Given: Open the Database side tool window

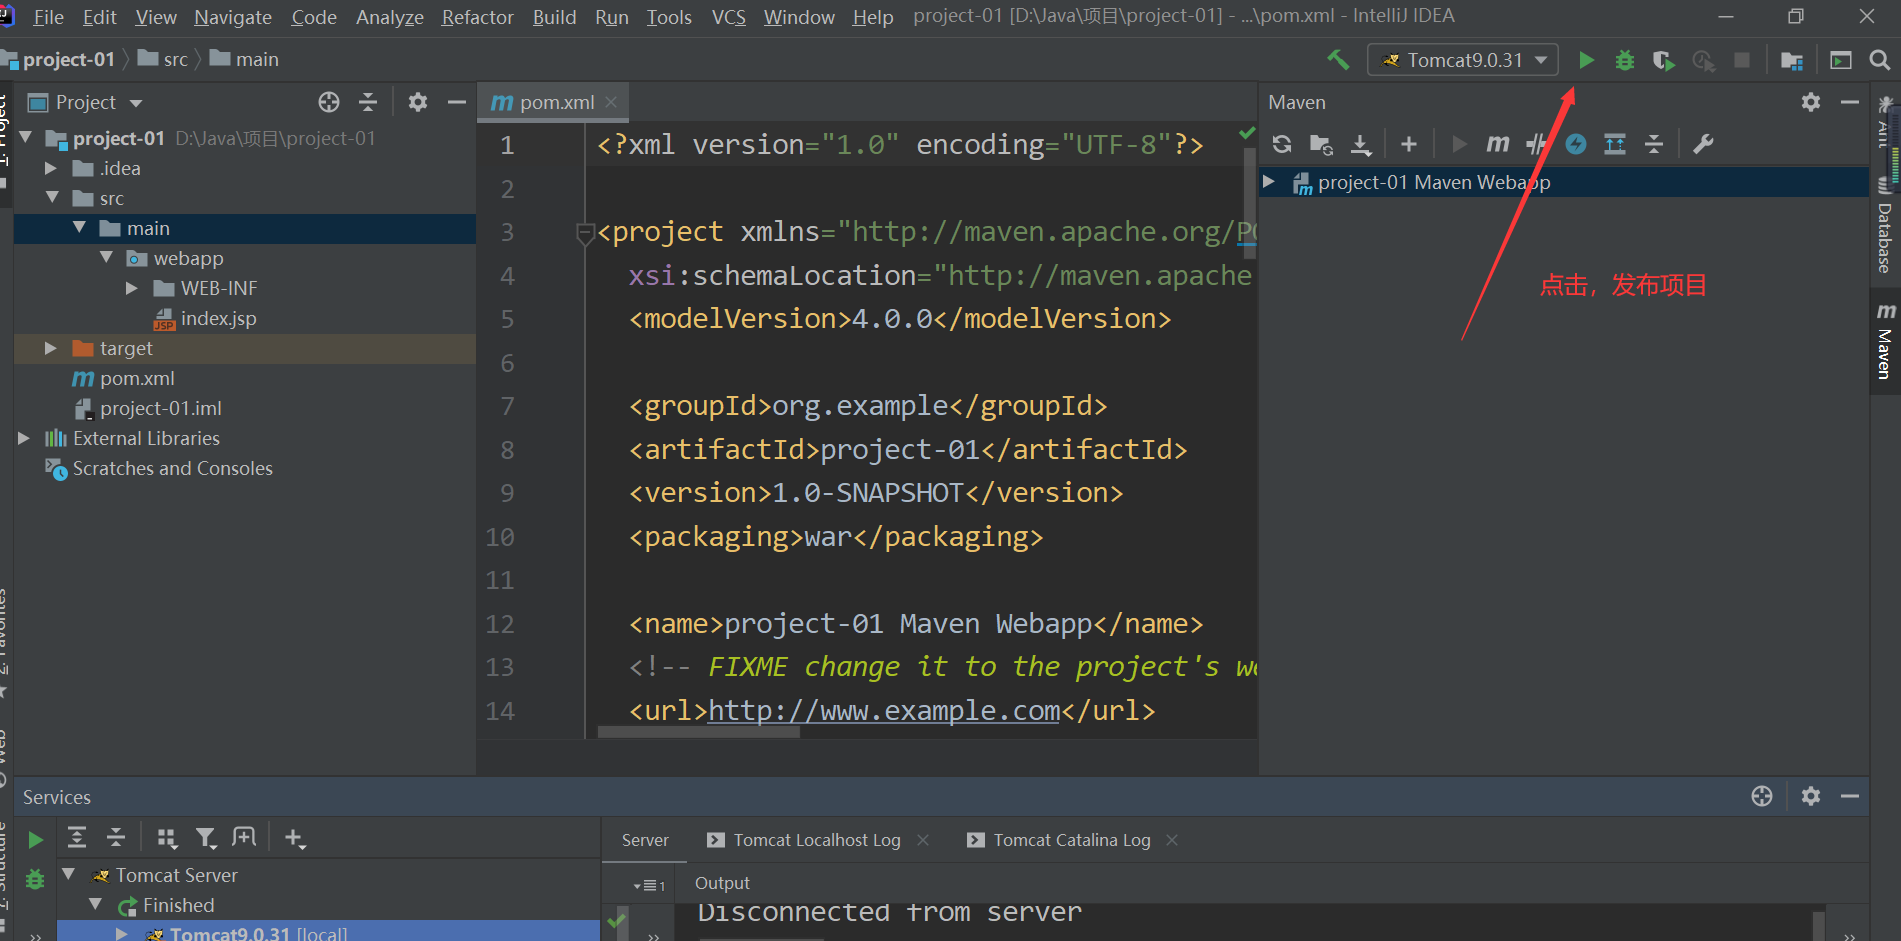Looking at the screenshot, I should [x=1884, y=228].
